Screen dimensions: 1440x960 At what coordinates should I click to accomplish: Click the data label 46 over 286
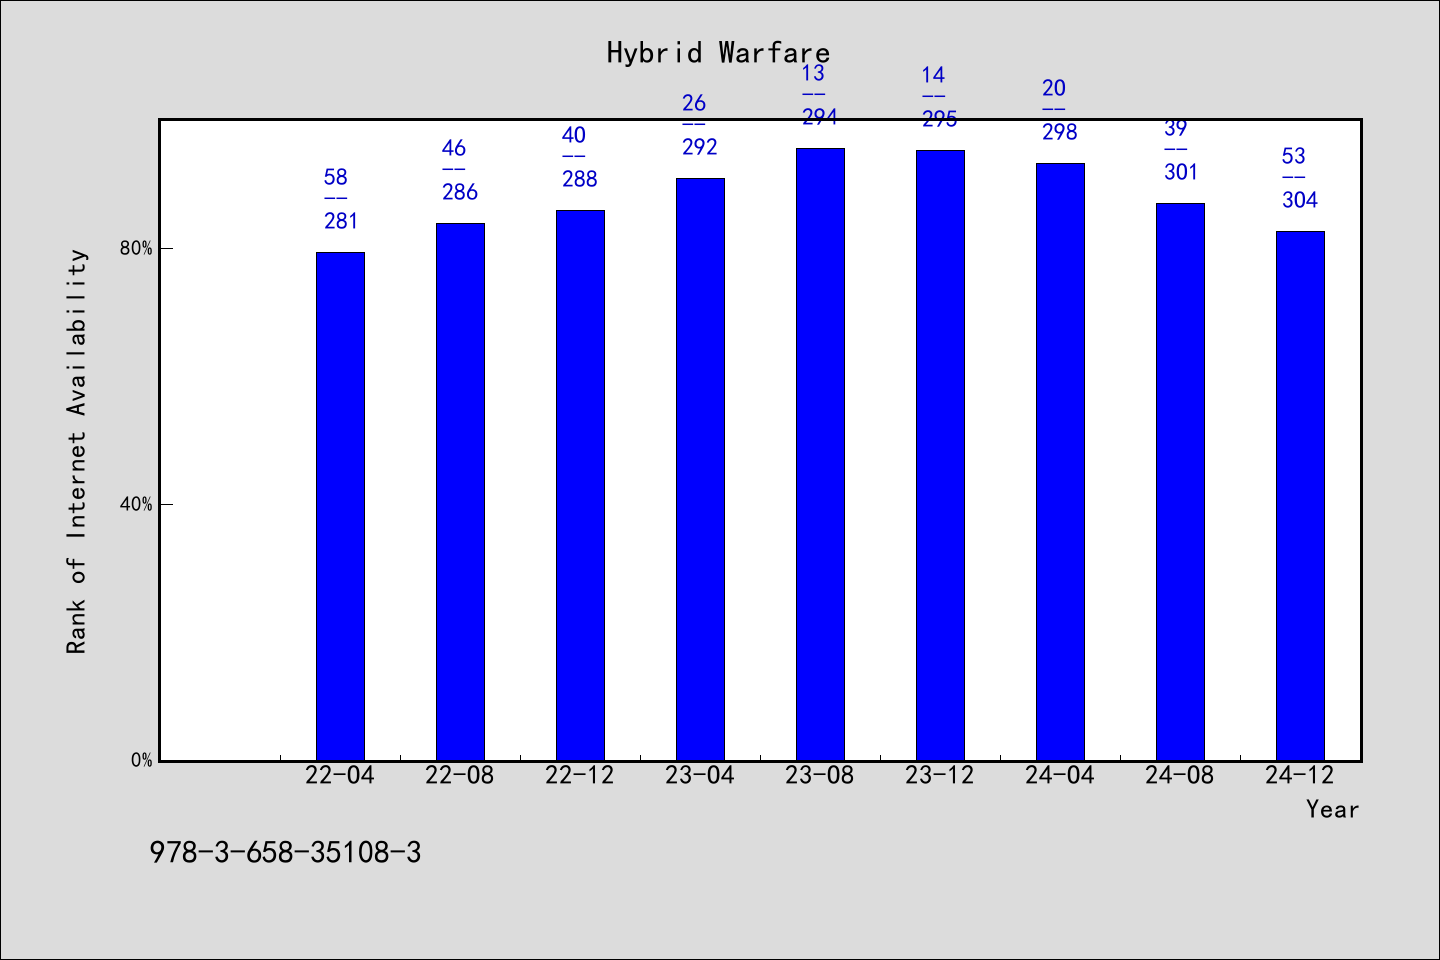(x=460, y=170)
